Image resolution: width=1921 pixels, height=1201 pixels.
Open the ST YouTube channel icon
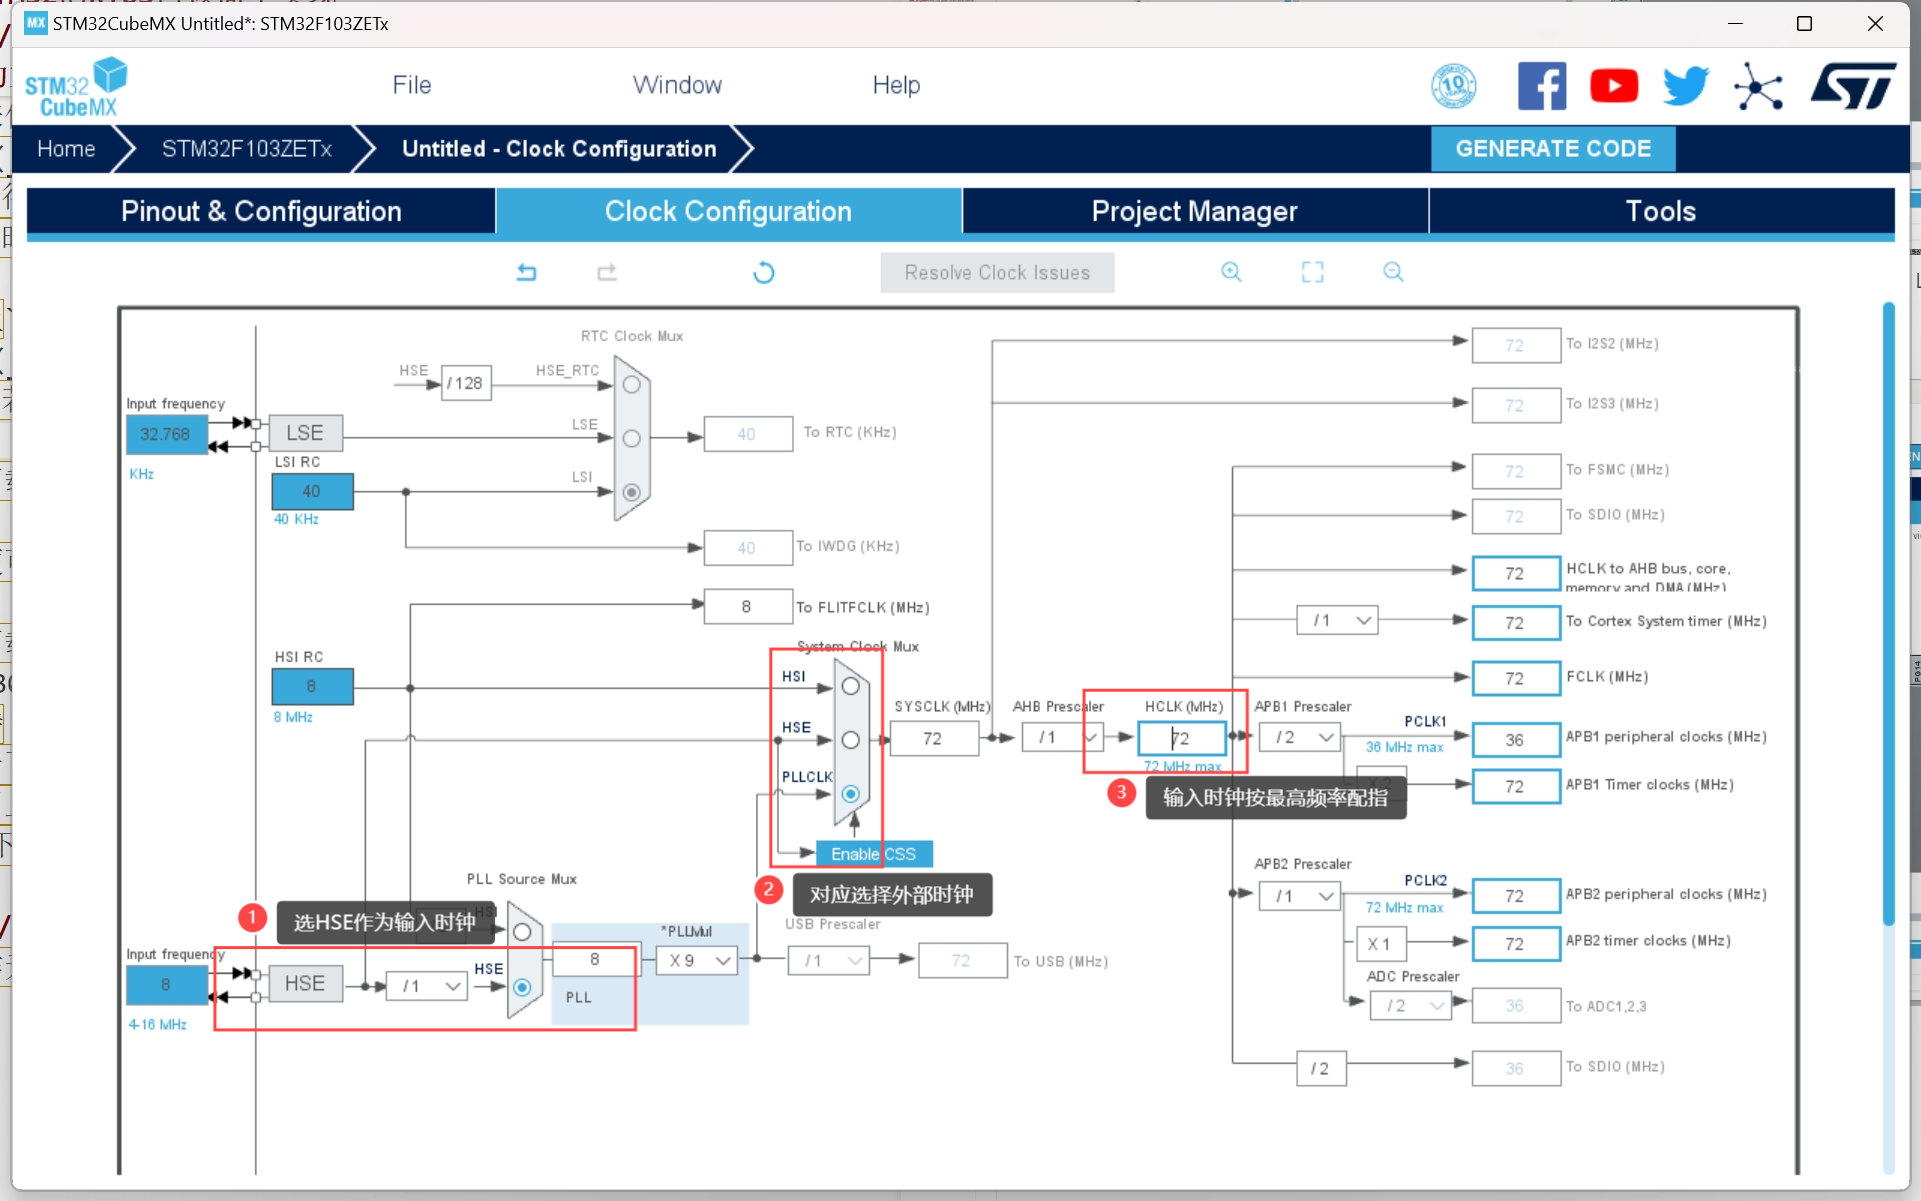1613,86
